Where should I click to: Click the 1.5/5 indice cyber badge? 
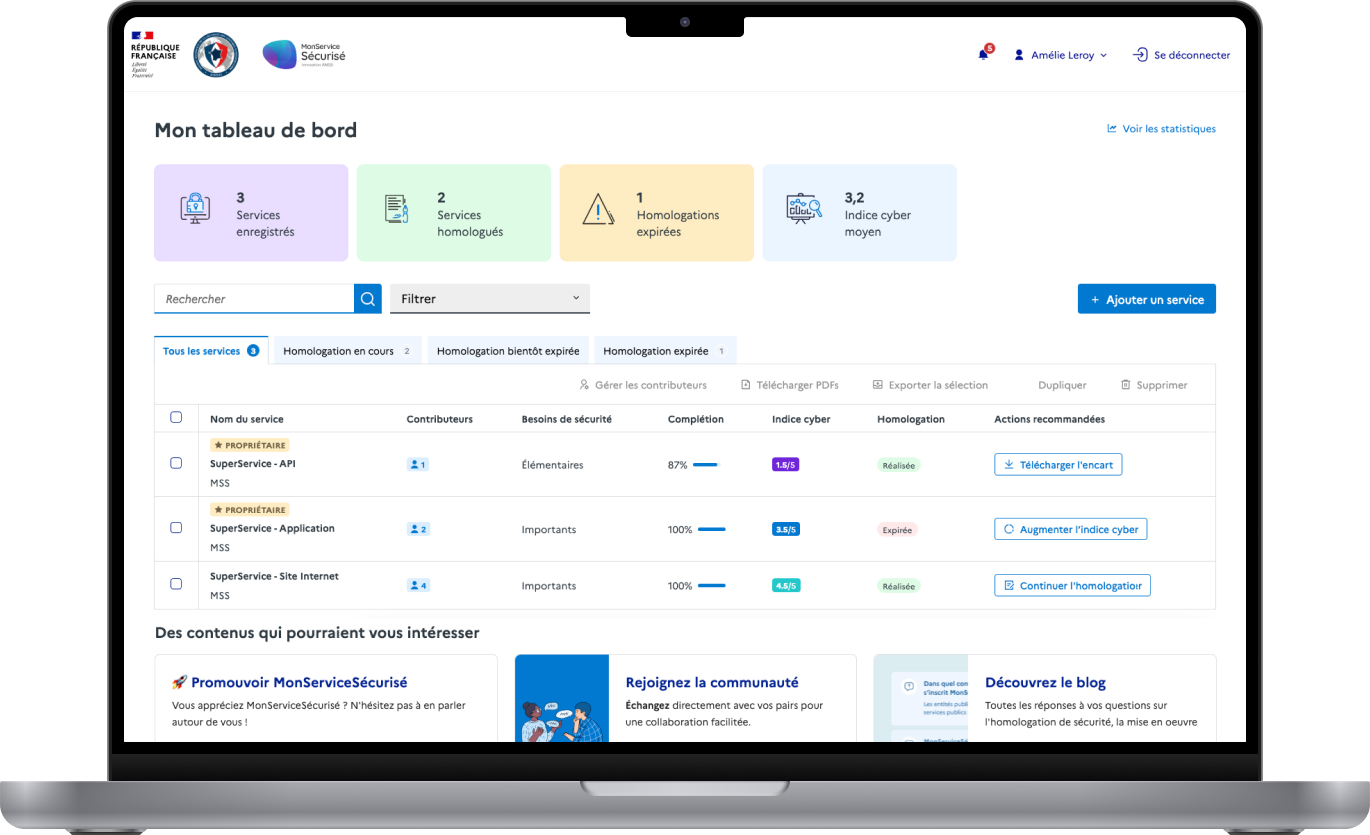(785, 465)
